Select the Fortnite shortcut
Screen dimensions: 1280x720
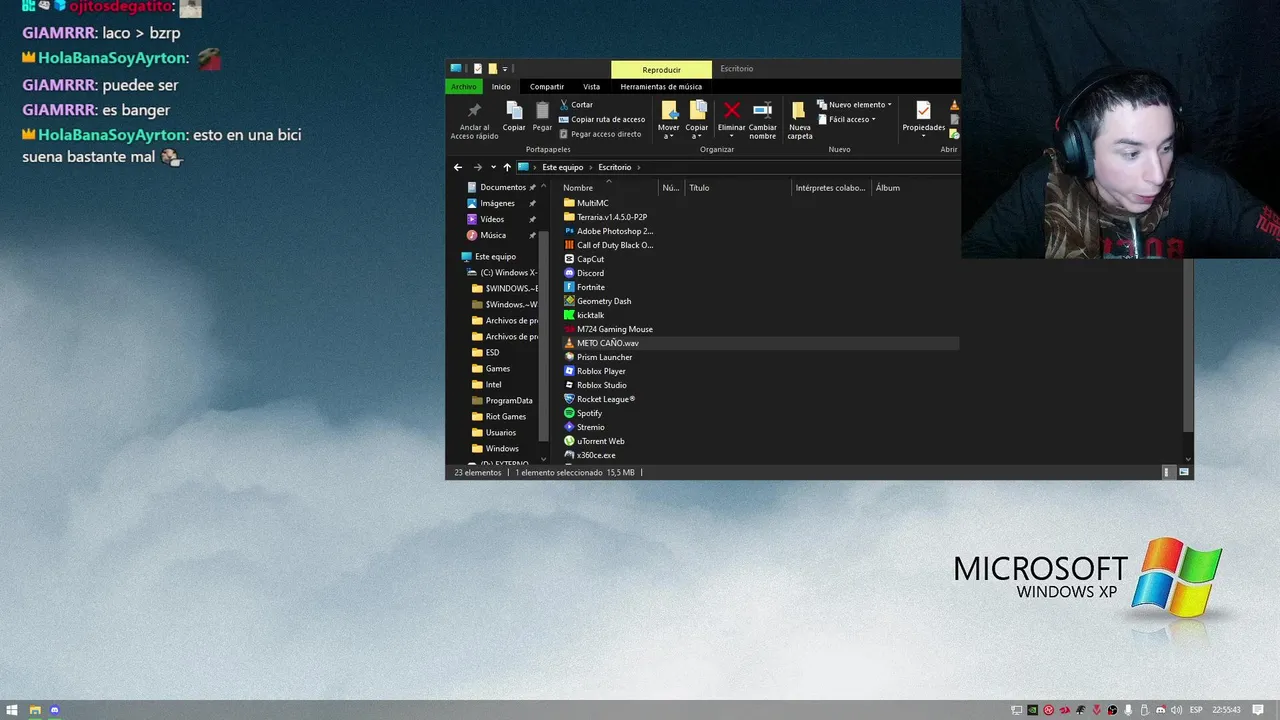tap(584, 287)
